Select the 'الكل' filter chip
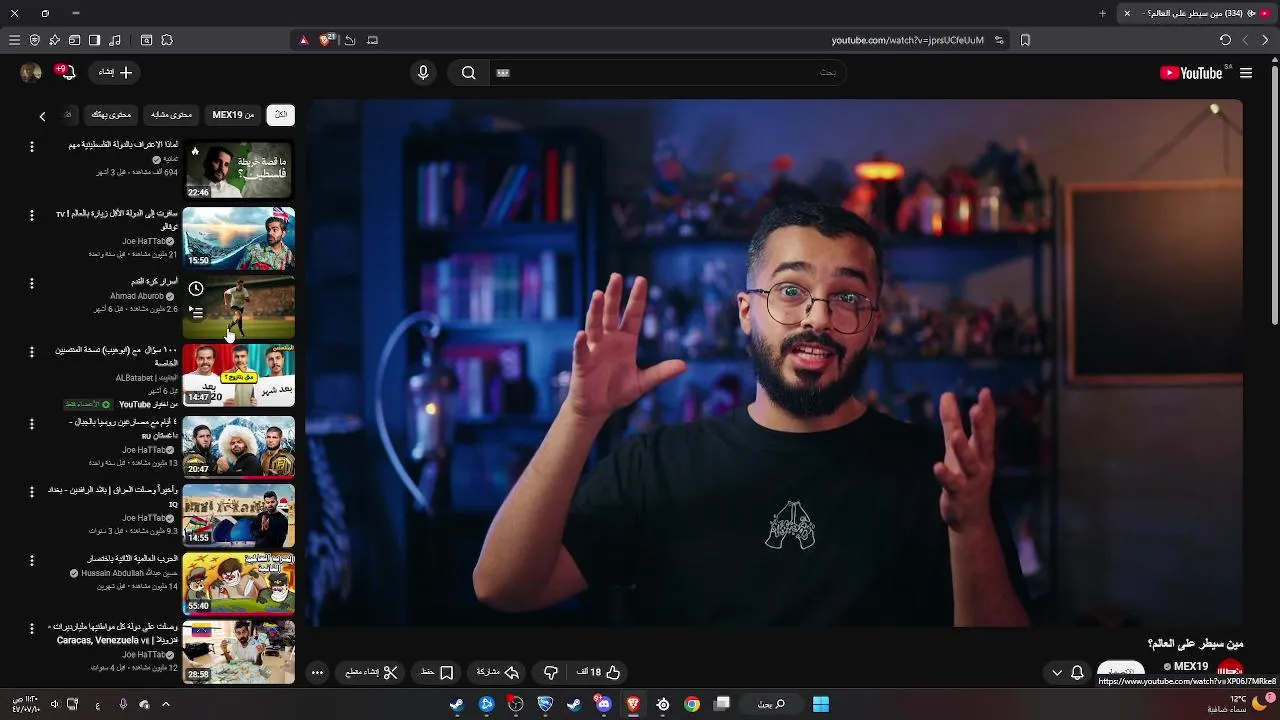The image size is (1280, 720). 281,115
